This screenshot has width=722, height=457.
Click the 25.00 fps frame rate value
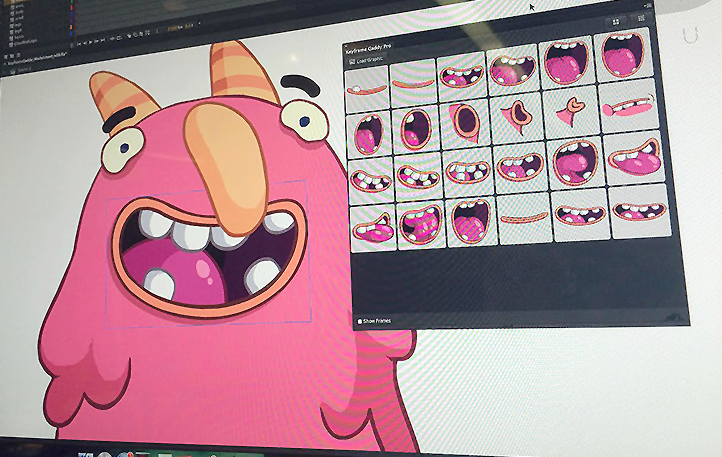pos(175,29)
